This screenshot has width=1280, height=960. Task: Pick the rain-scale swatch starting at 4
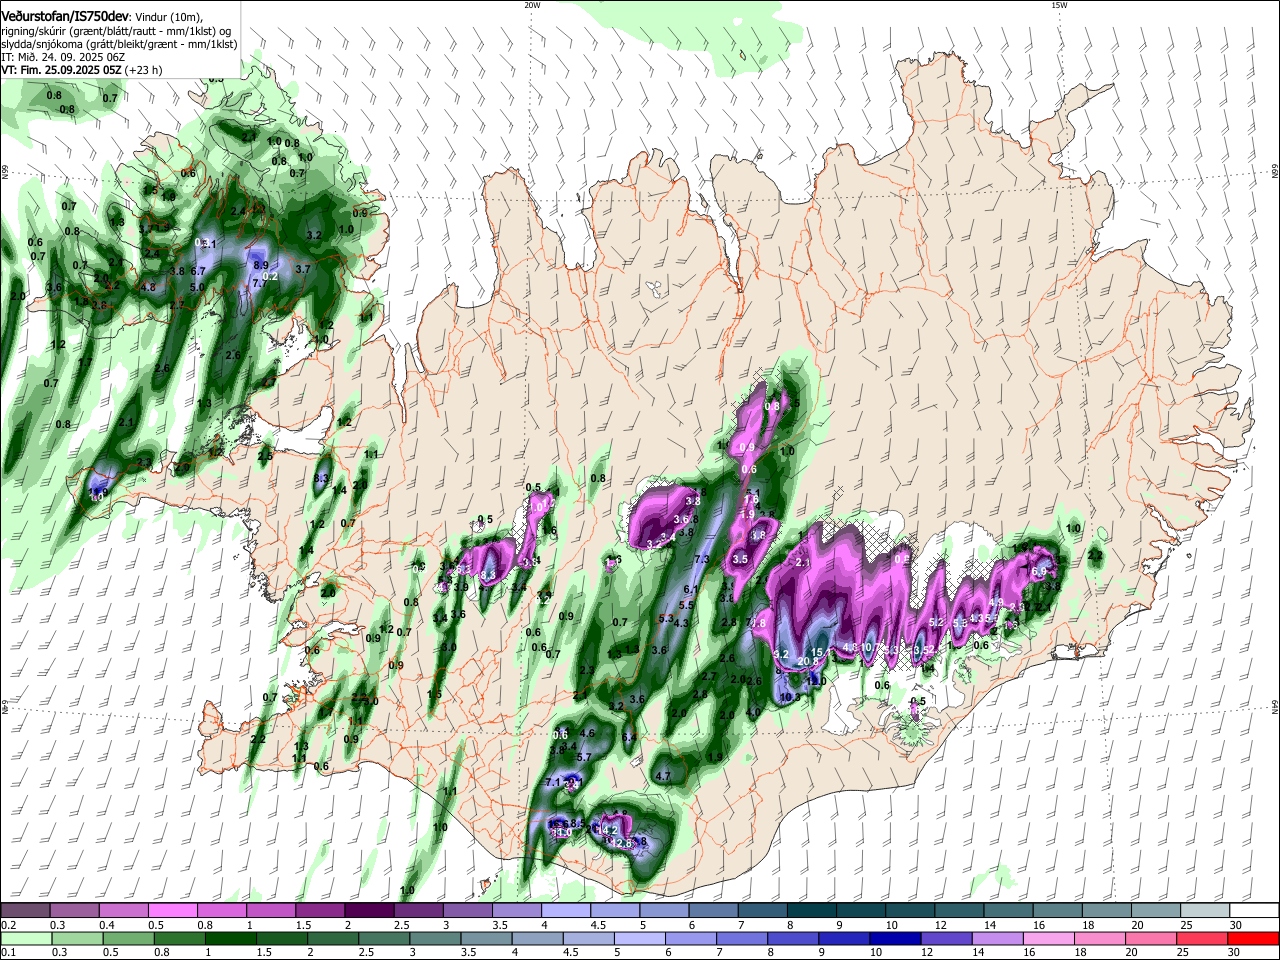[538, 938]
